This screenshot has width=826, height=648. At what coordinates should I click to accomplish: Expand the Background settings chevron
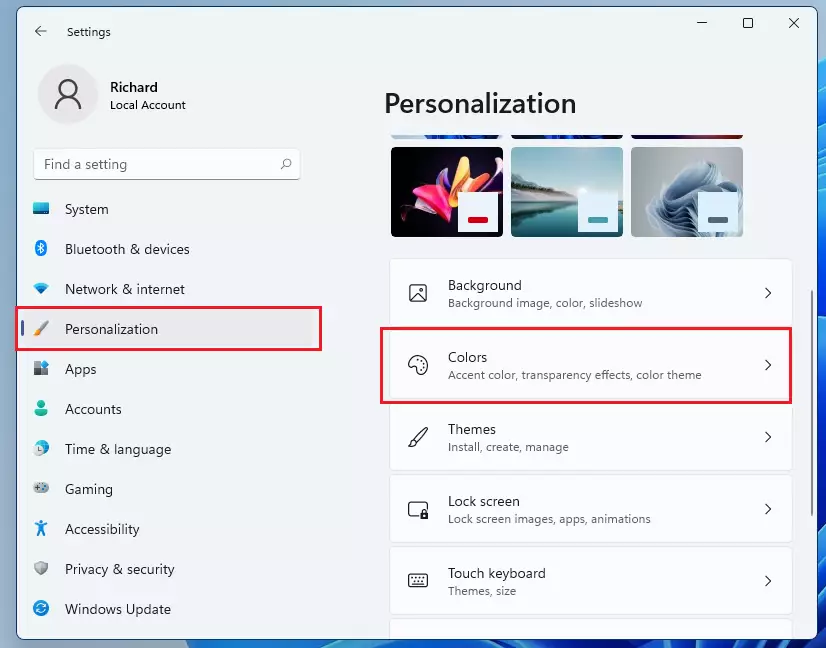click(x=768, y=293)
